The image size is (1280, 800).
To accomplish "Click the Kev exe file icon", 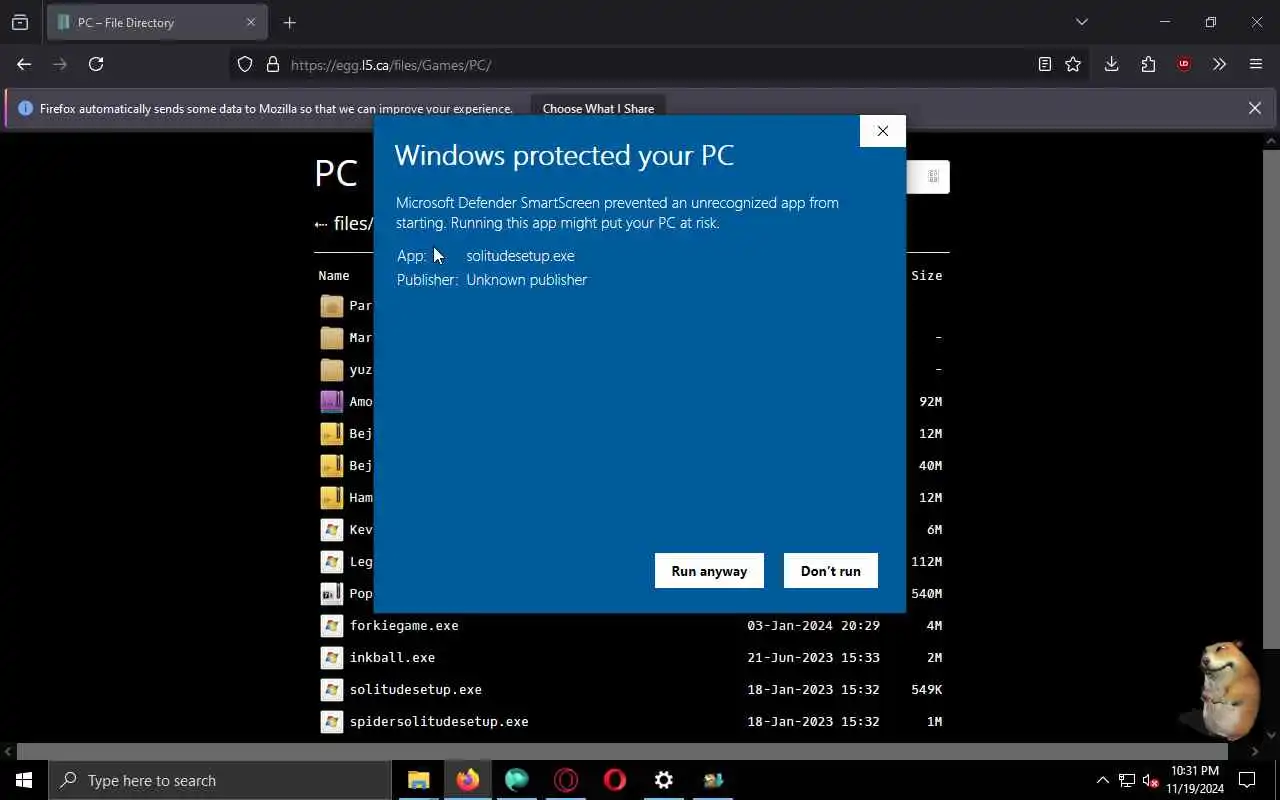I will [x=332, y=529].
